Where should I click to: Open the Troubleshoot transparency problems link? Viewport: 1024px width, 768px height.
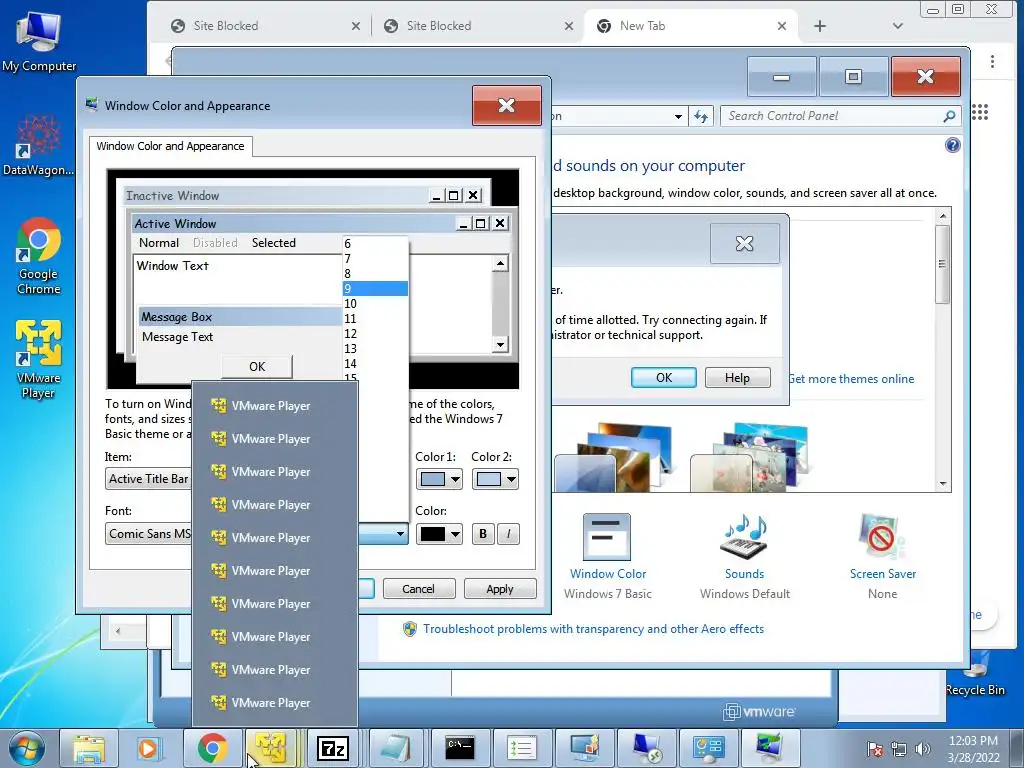pos(593,629)
